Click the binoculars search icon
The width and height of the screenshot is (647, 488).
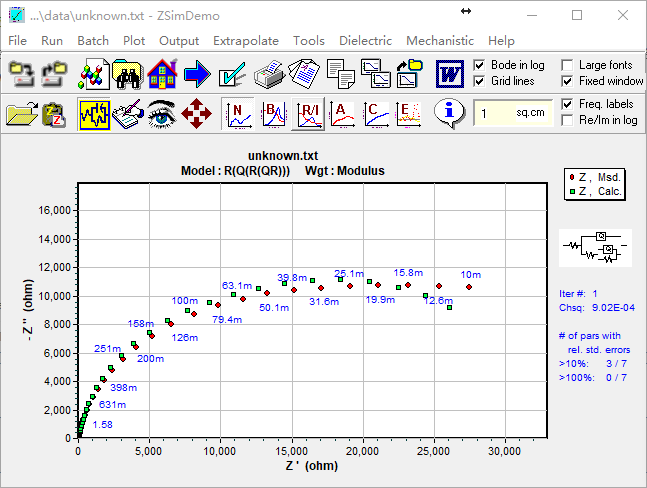pyautogui.click(x=128, y=74)
